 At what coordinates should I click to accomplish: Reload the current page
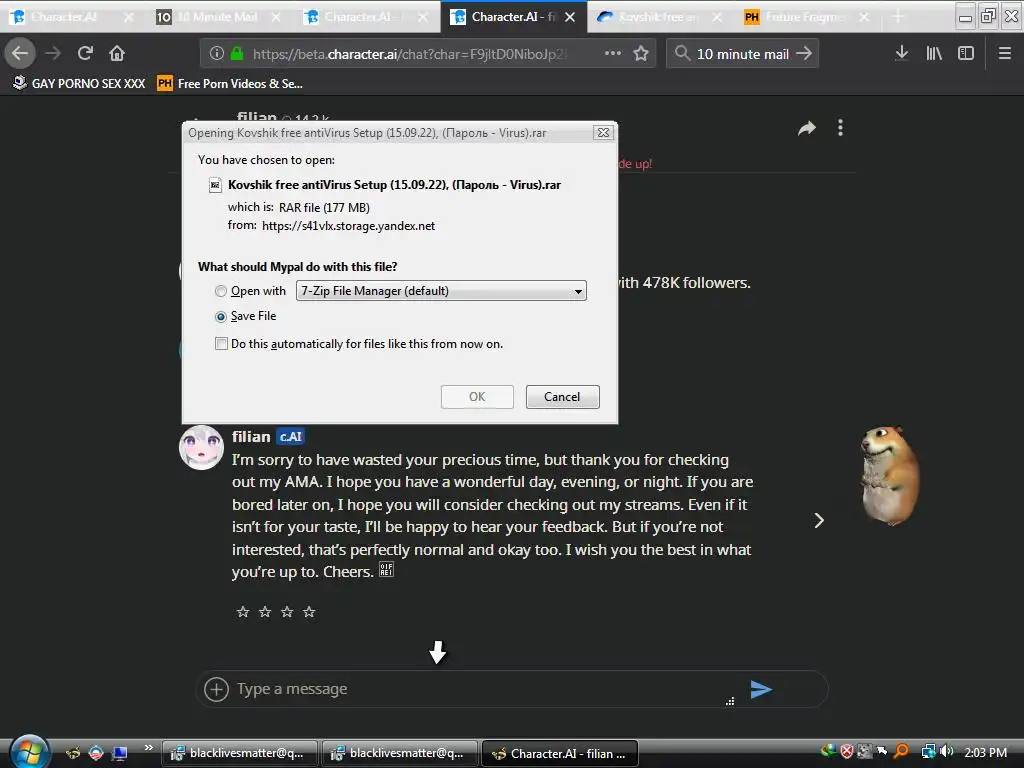(85, 53)
